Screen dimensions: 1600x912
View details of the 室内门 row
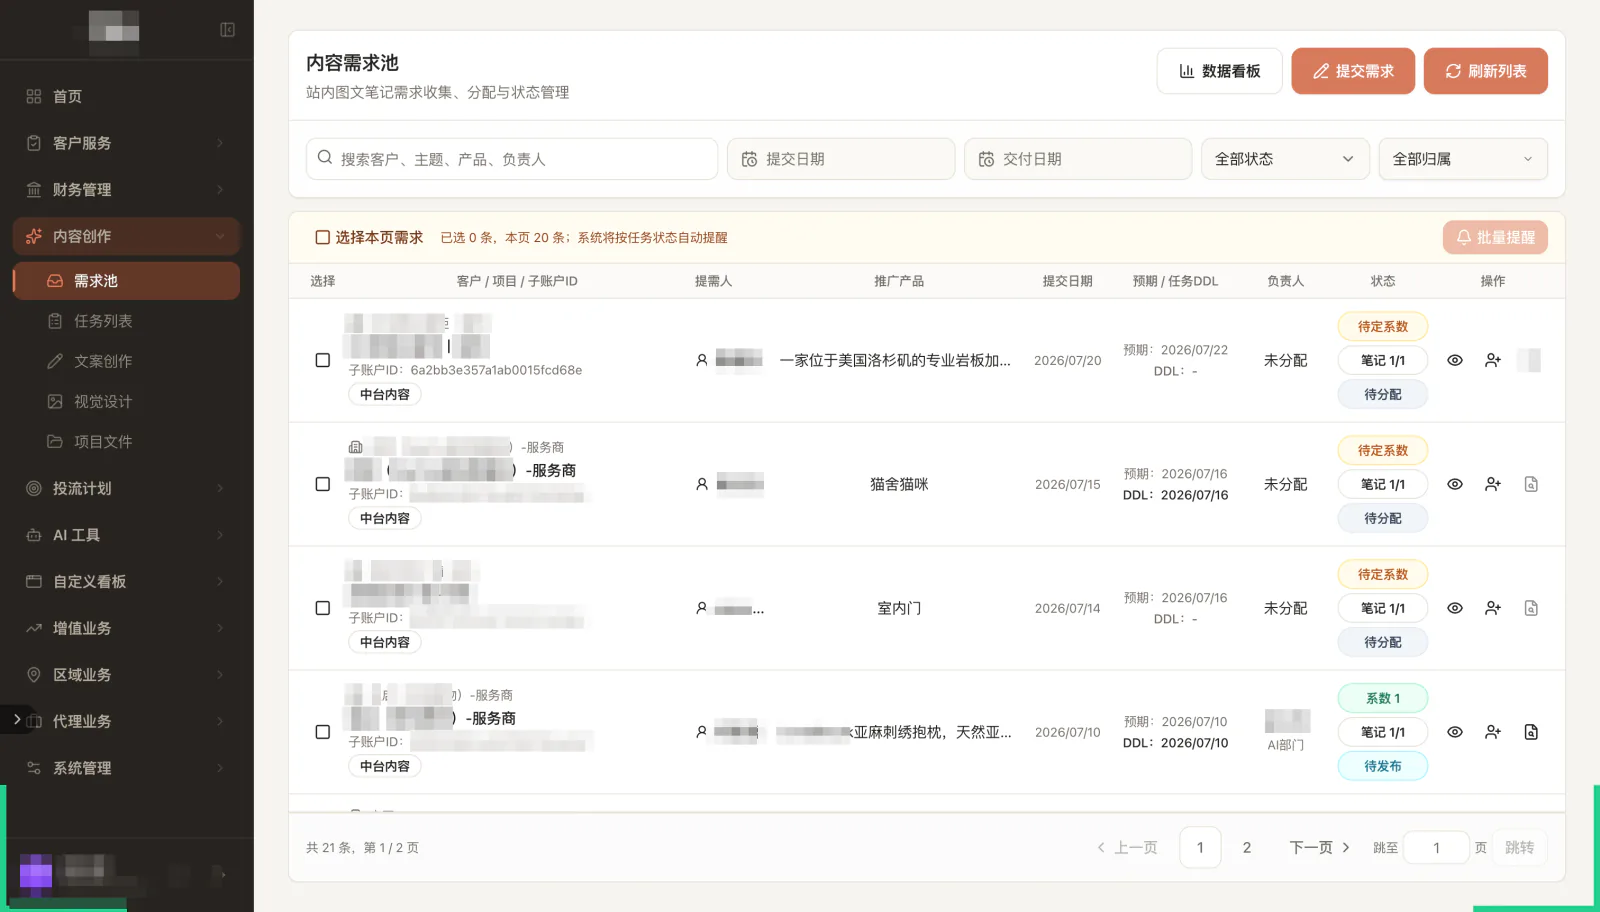tap(1455, 608)
